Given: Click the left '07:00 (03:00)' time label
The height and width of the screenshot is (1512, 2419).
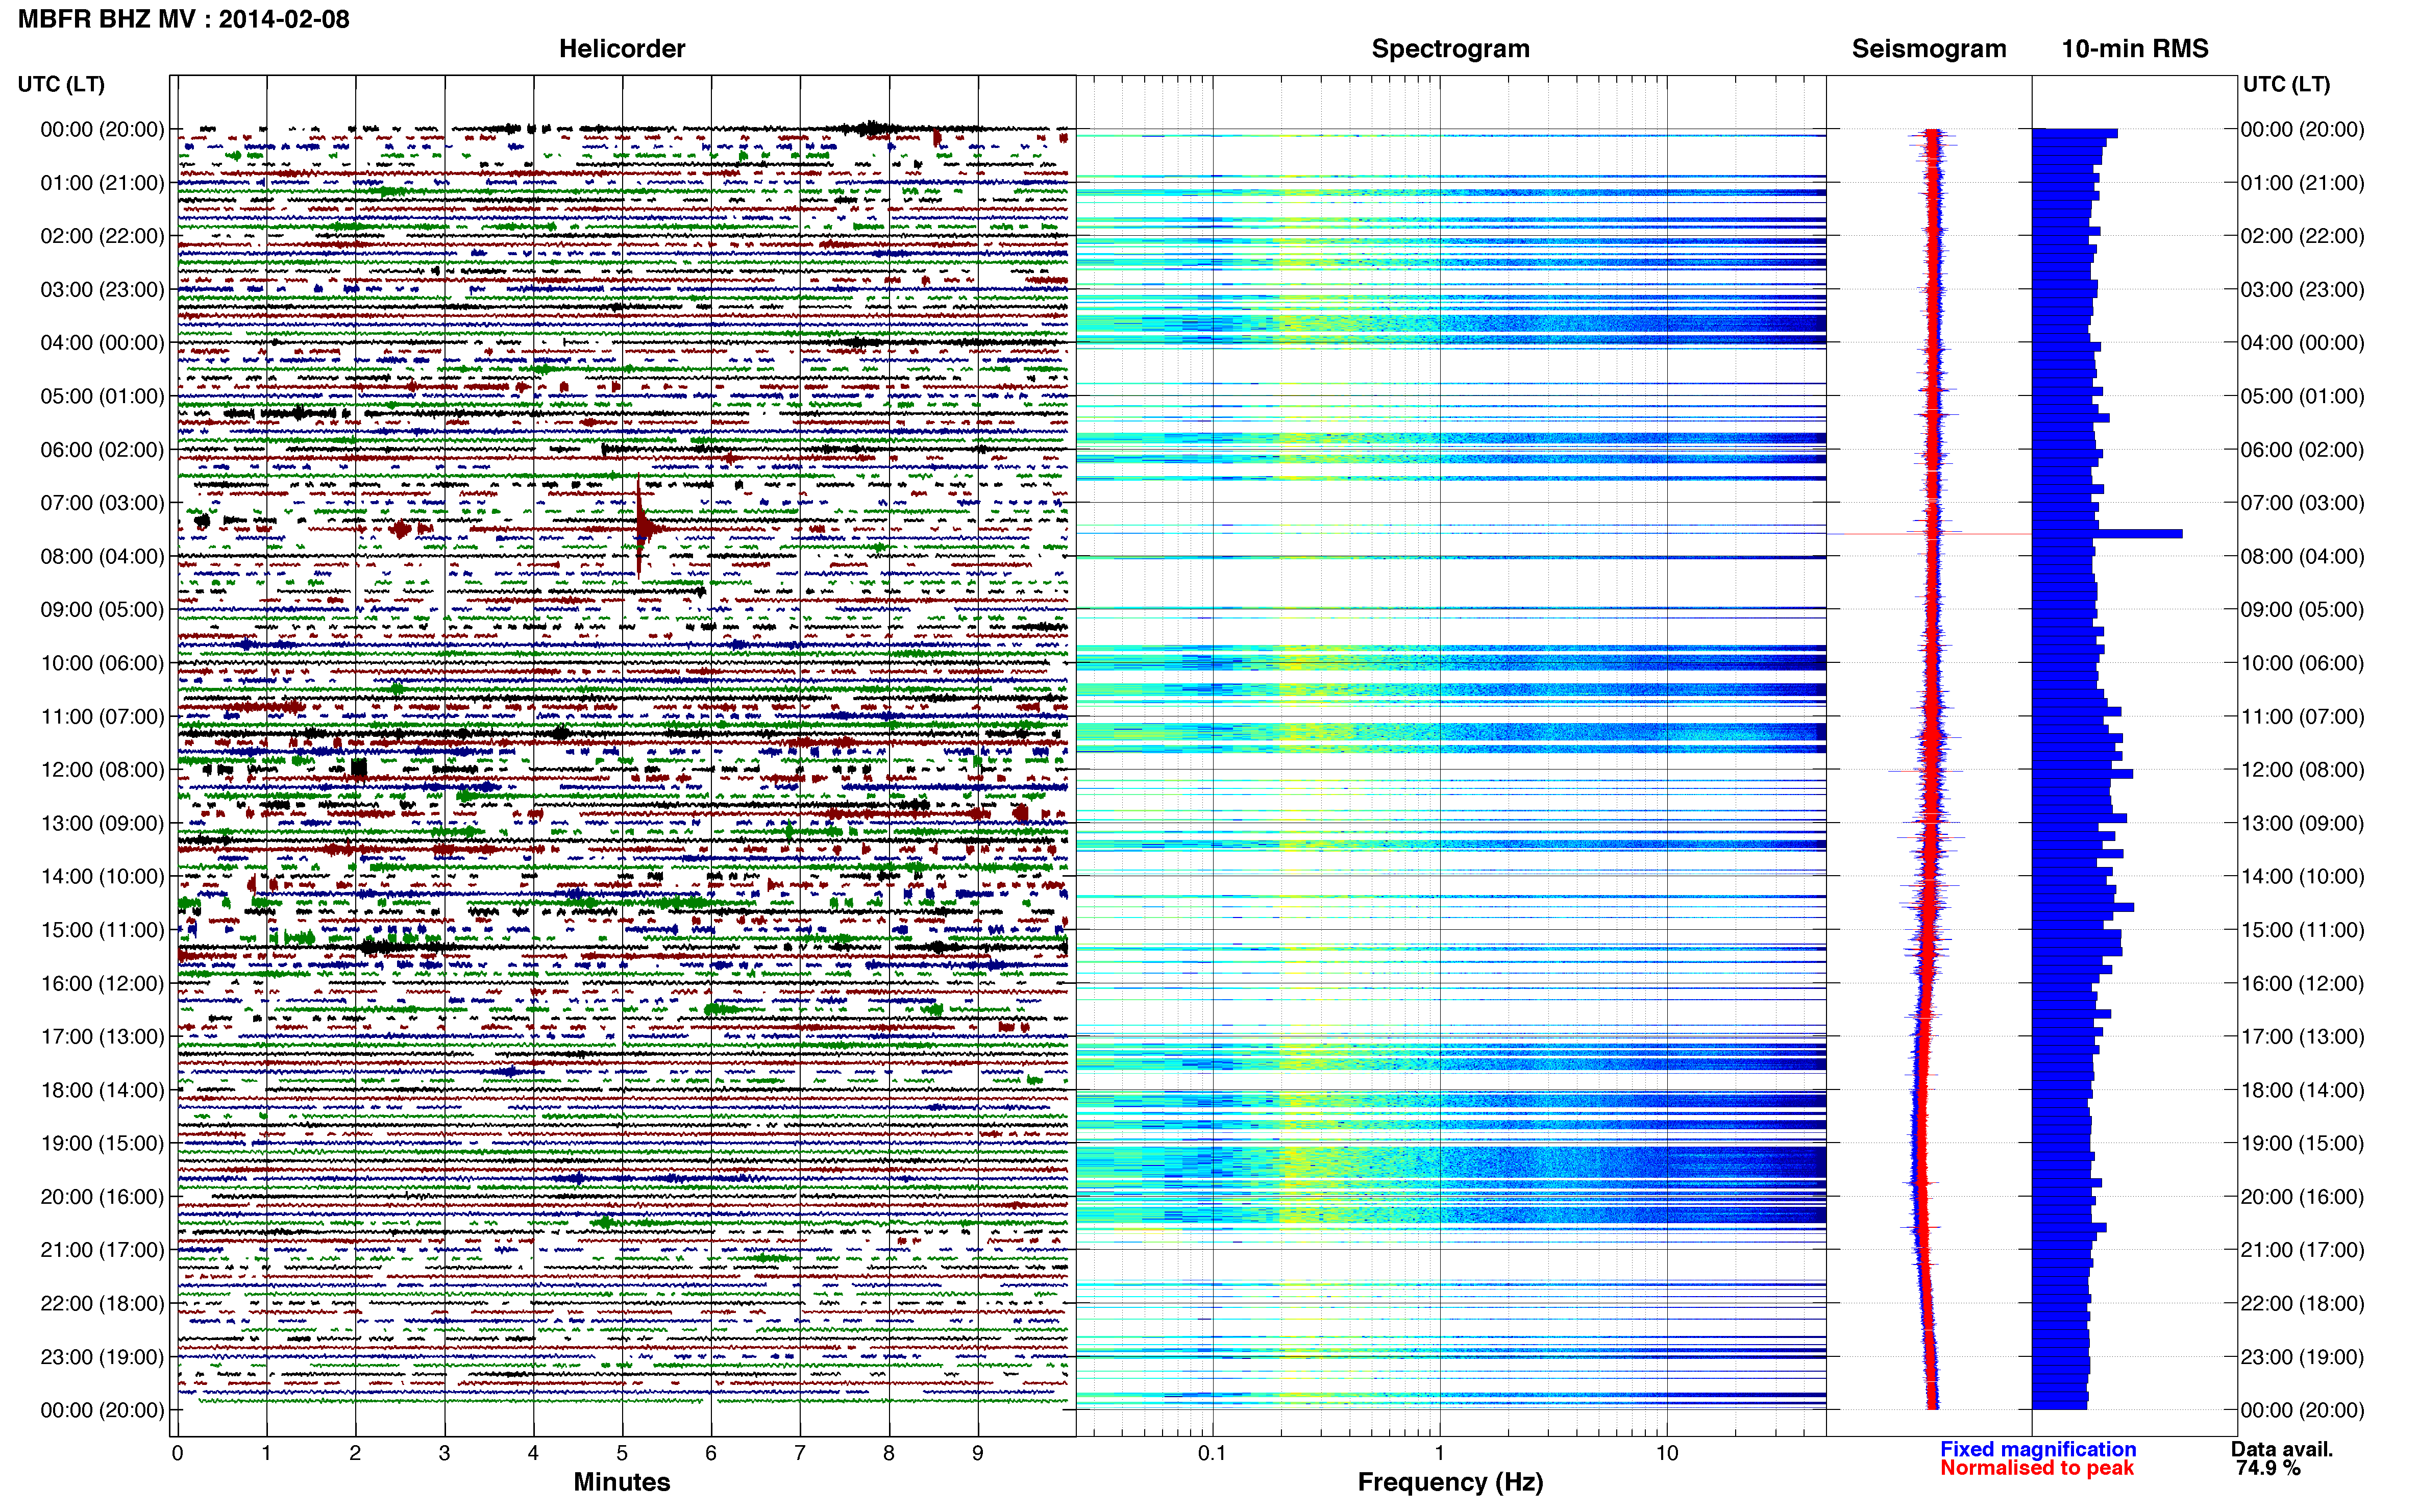Looking at the screenshot, I should click(x=102, y=503).
